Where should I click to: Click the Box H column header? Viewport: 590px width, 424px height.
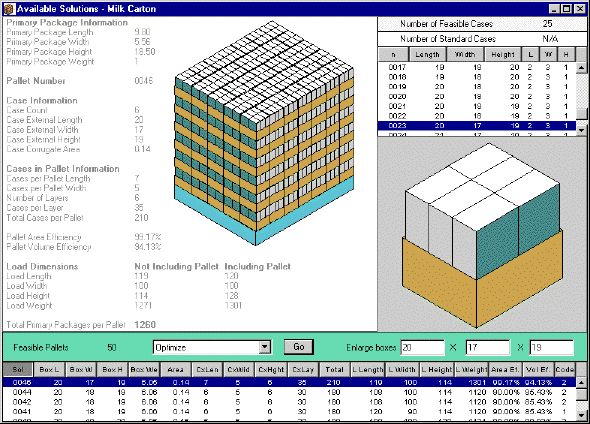click(x=112, y=369)
